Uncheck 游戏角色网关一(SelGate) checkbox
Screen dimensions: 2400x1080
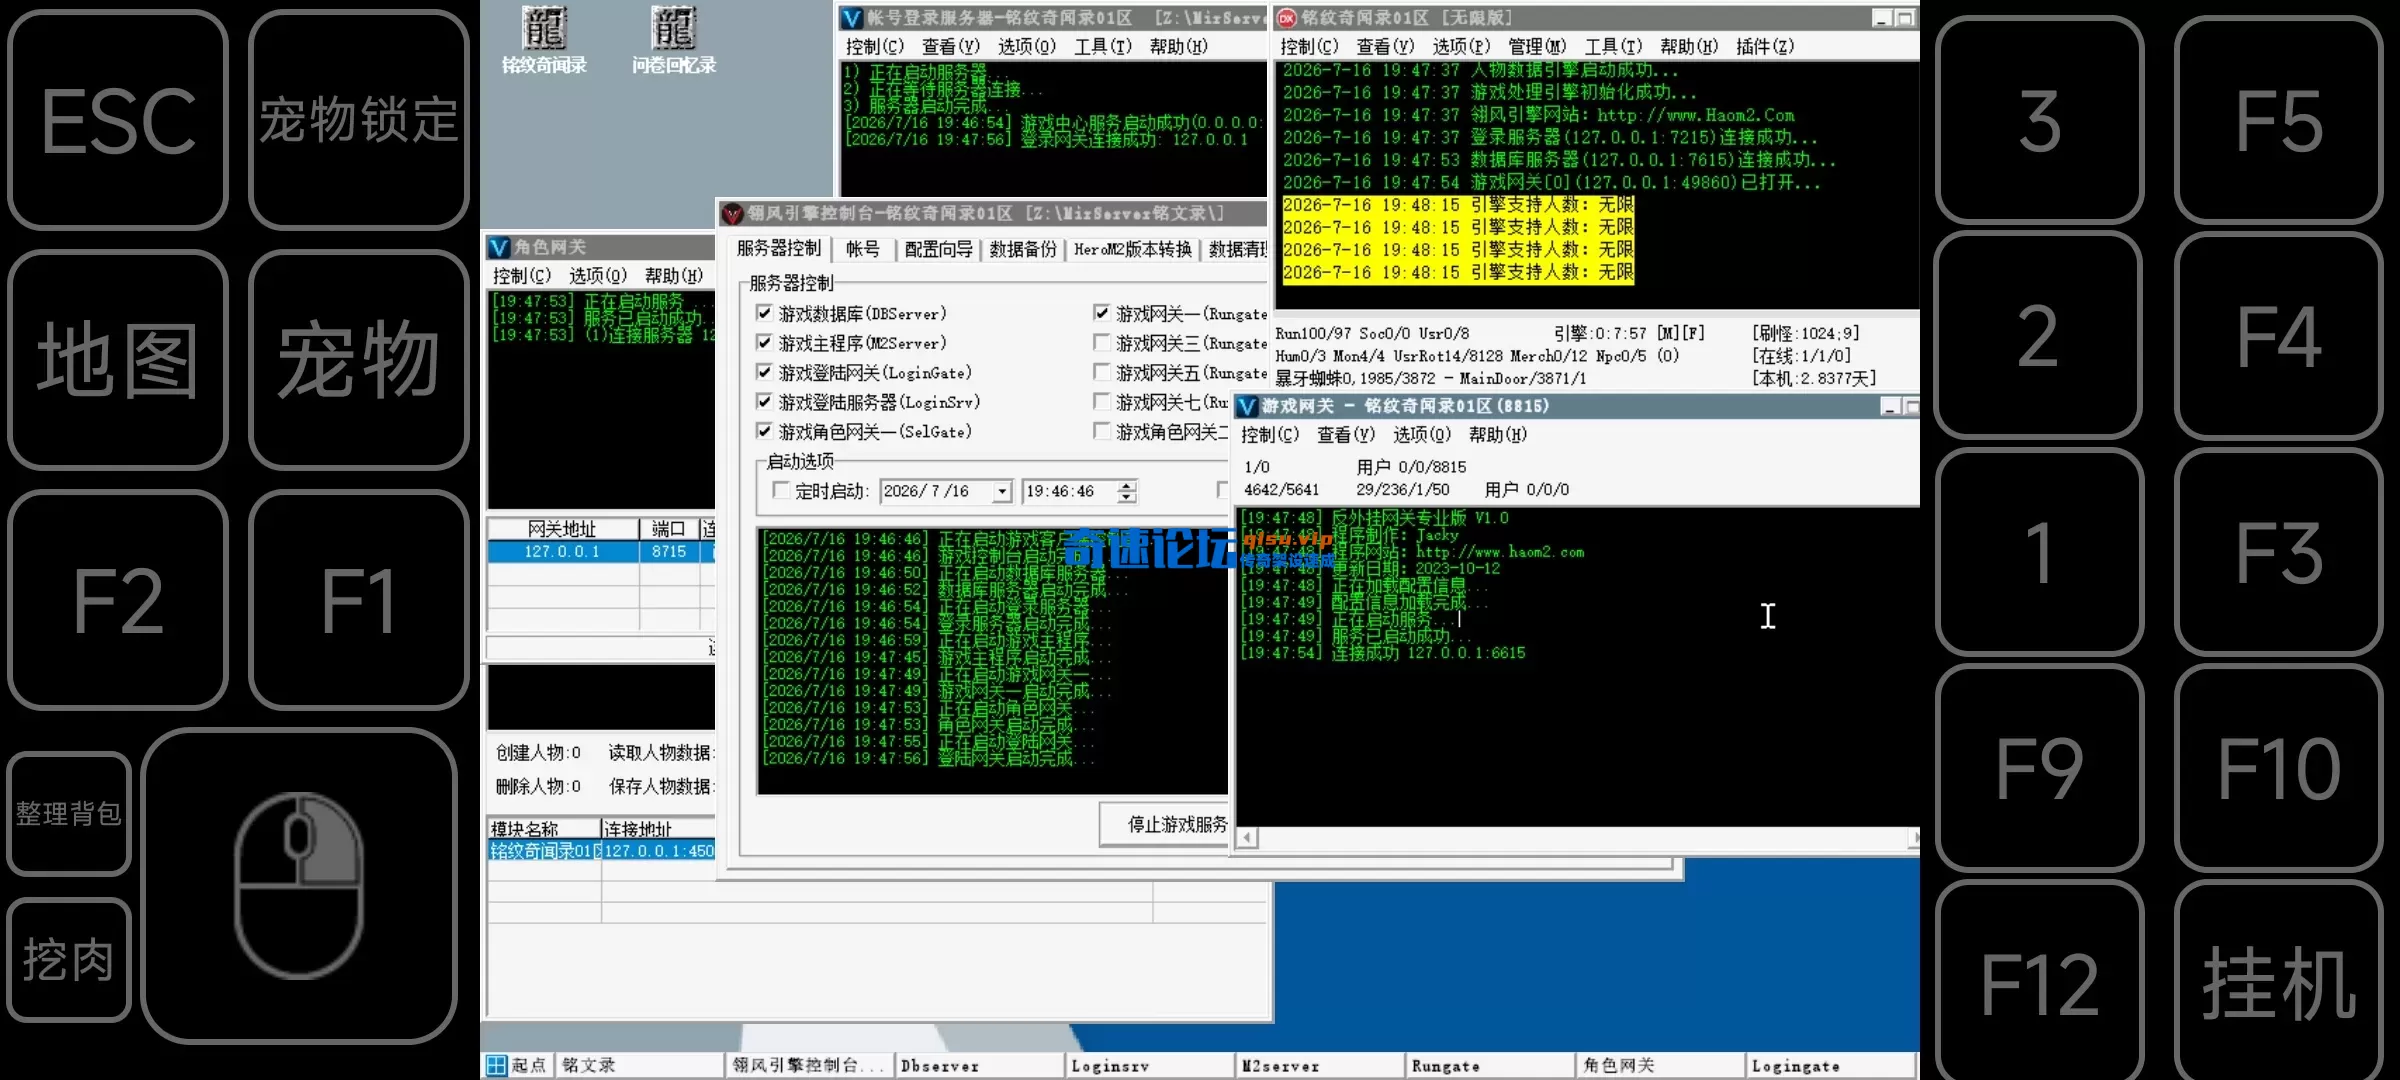(x=764, y=431)
